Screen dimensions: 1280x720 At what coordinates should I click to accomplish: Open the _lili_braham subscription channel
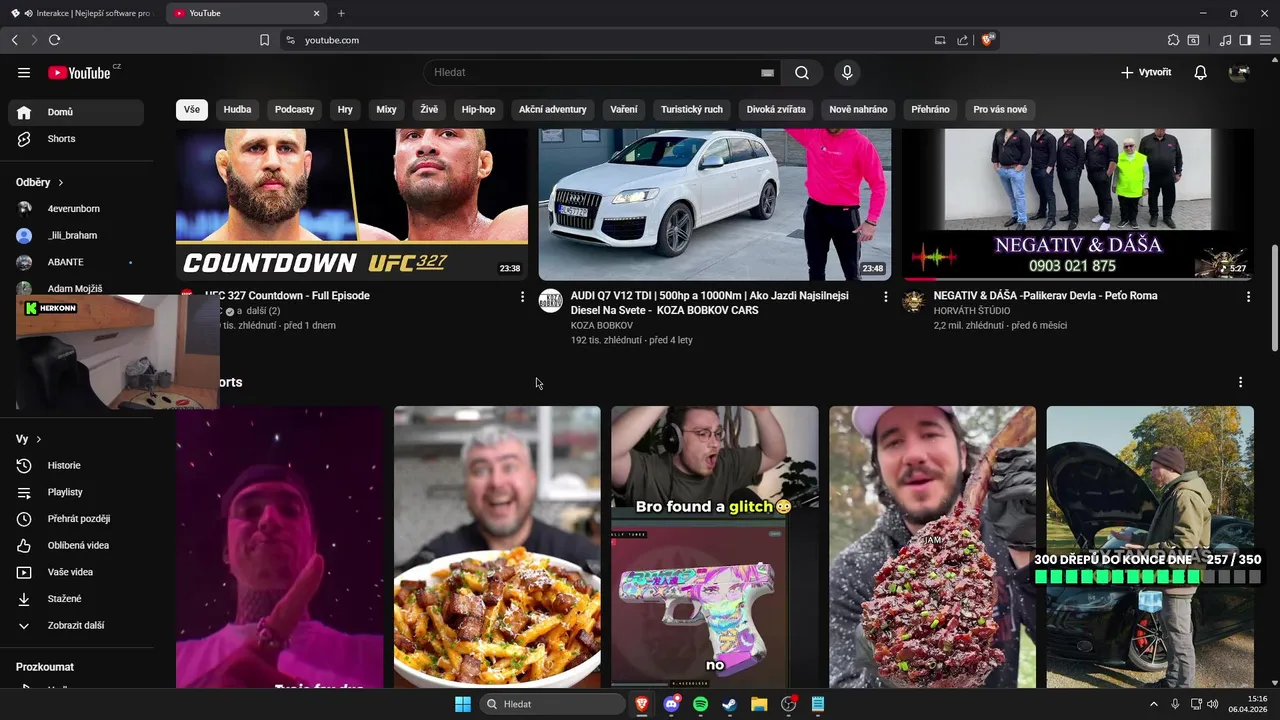click(x=76, y=235)
